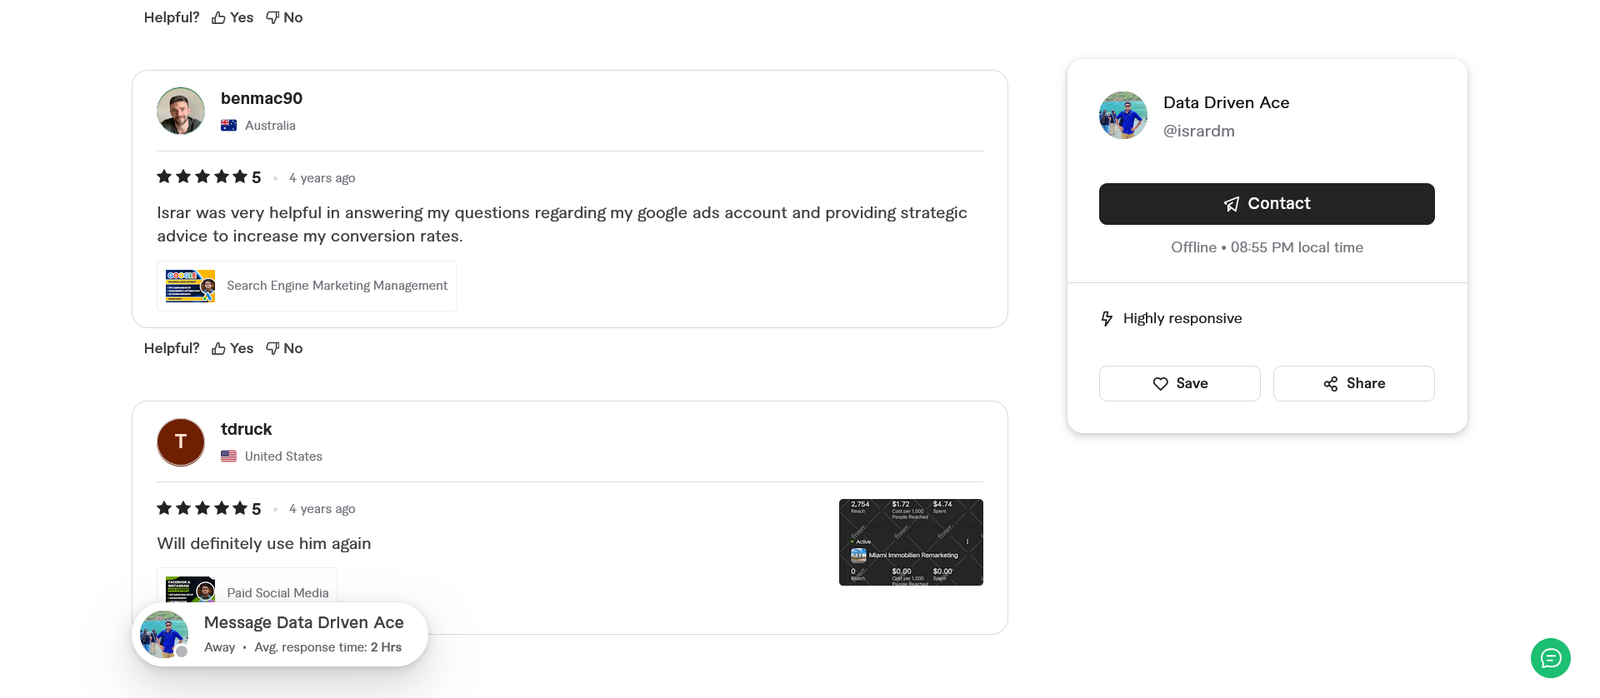Click the thumbs-down icon on benmac90's review
This screenshot has height=698, width=1600.
[x=271, y=348]
